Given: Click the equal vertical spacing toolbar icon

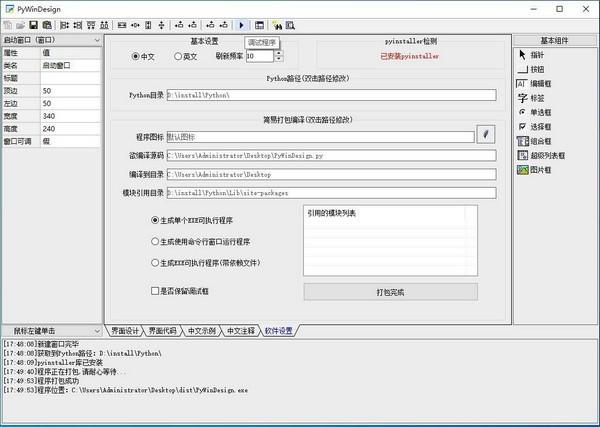Looking at the screenshot, I should pos(161,26).
